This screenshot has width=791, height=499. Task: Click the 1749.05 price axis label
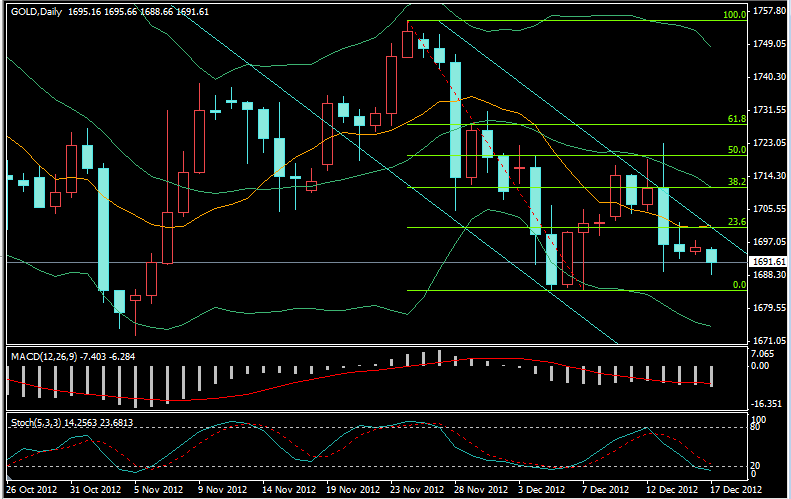pos(769,44)
